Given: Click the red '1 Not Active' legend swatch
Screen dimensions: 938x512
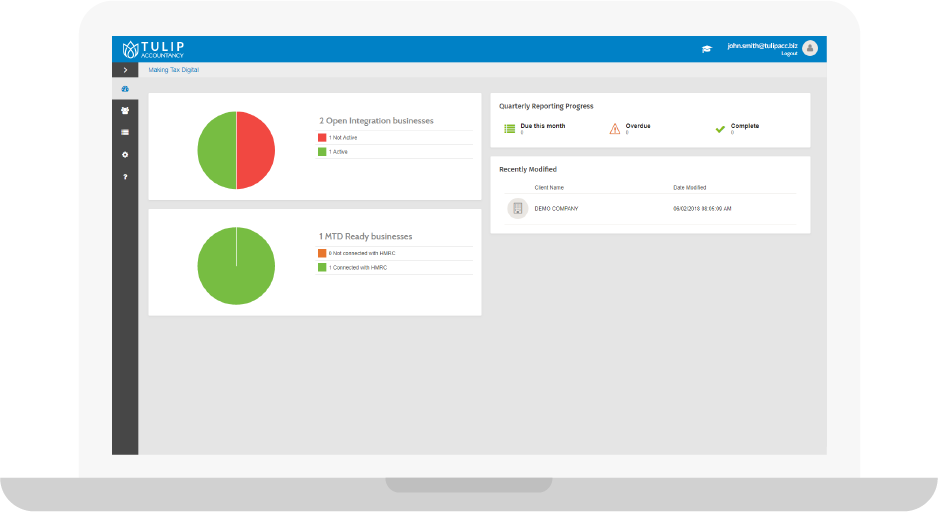Looking at the screenshot, I should tap(322, 137).
